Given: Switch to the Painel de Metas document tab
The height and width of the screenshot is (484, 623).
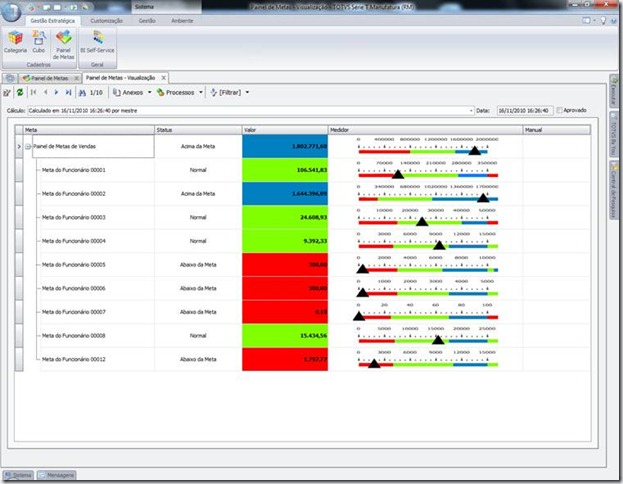Looking at the screenshot, I should 50,78.
